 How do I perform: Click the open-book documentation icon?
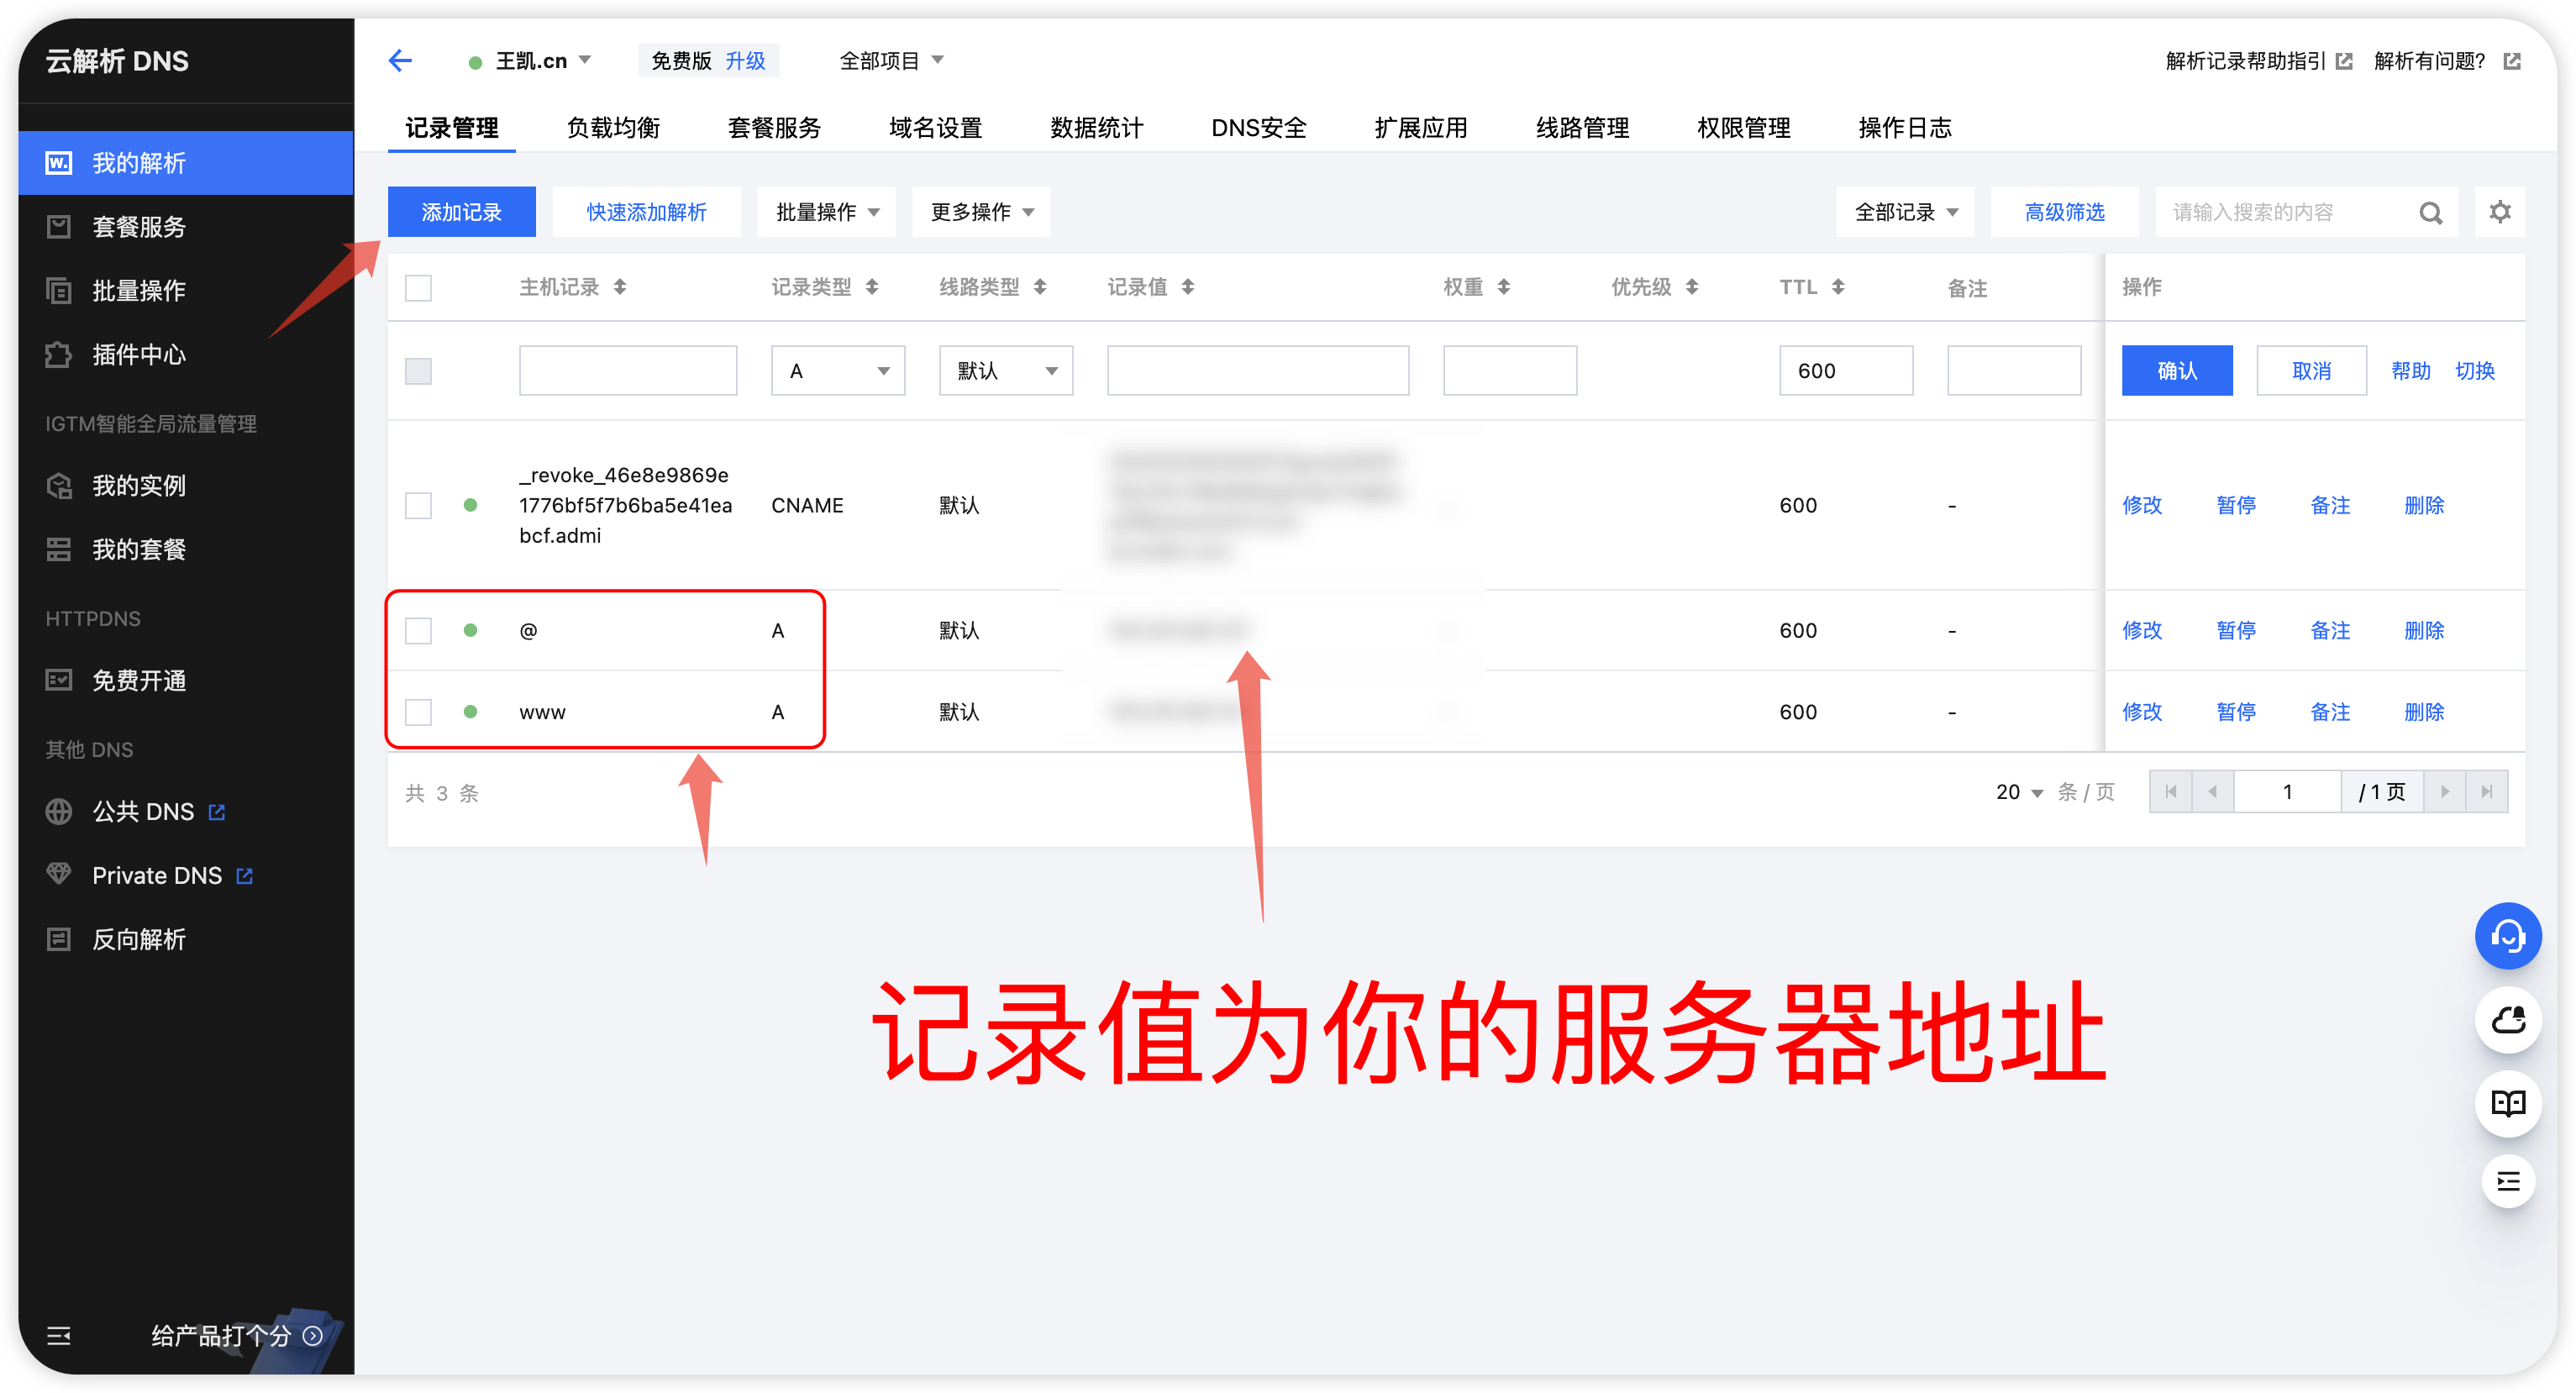2507,1103
